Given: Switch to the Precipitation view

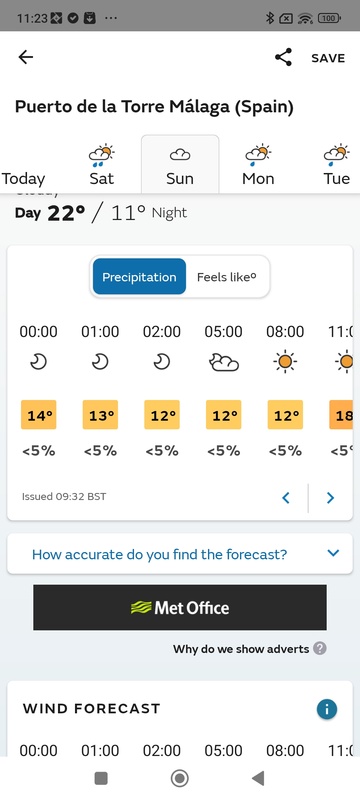Looking at the screenshot, I should [x=139, y=277].
